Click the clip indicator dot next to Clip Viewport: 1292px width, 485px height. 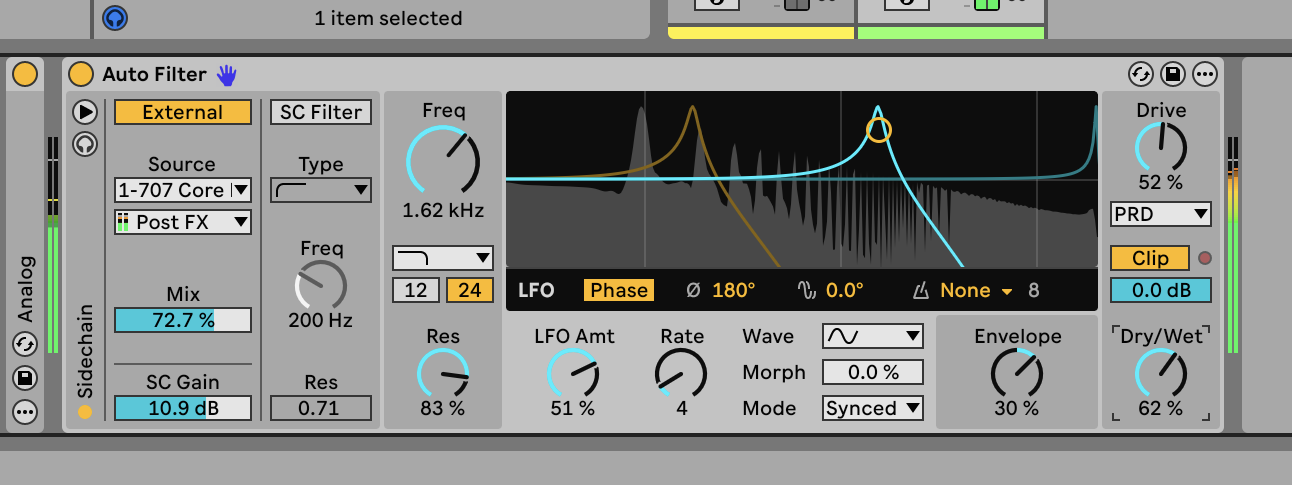pos(1204,258)
